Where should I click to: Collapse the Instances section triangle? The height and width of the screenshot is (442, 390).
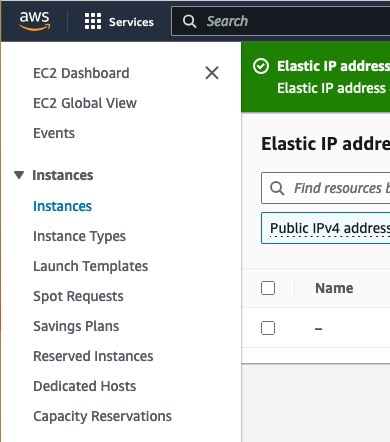point(19,175)
